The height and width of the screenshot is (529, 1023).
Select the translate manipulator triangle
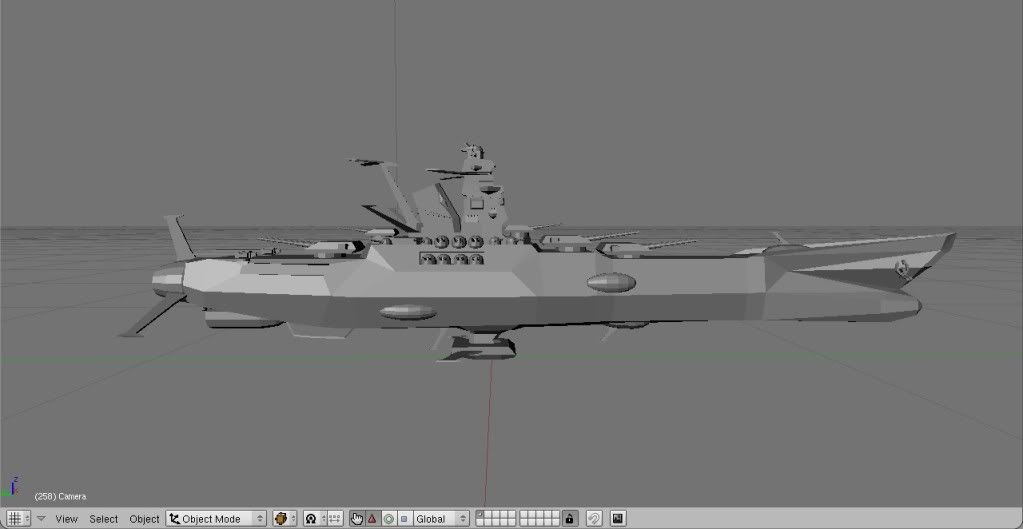(x=373, y=519)
